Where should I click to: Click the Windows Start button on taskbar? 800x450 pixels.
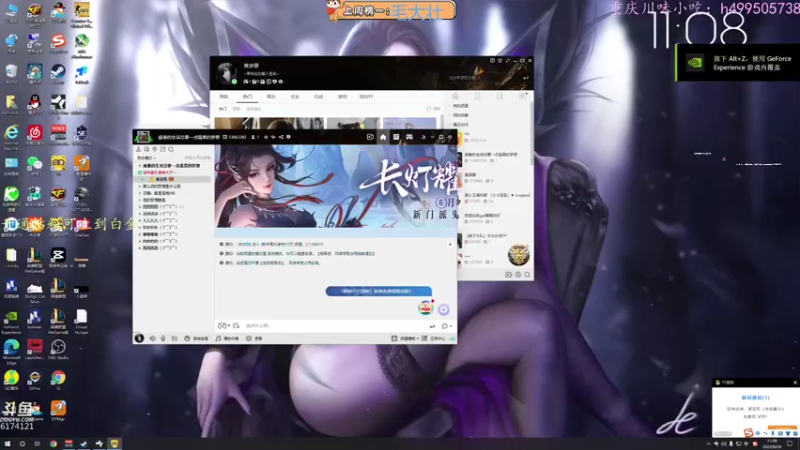(x=7, y=444)
